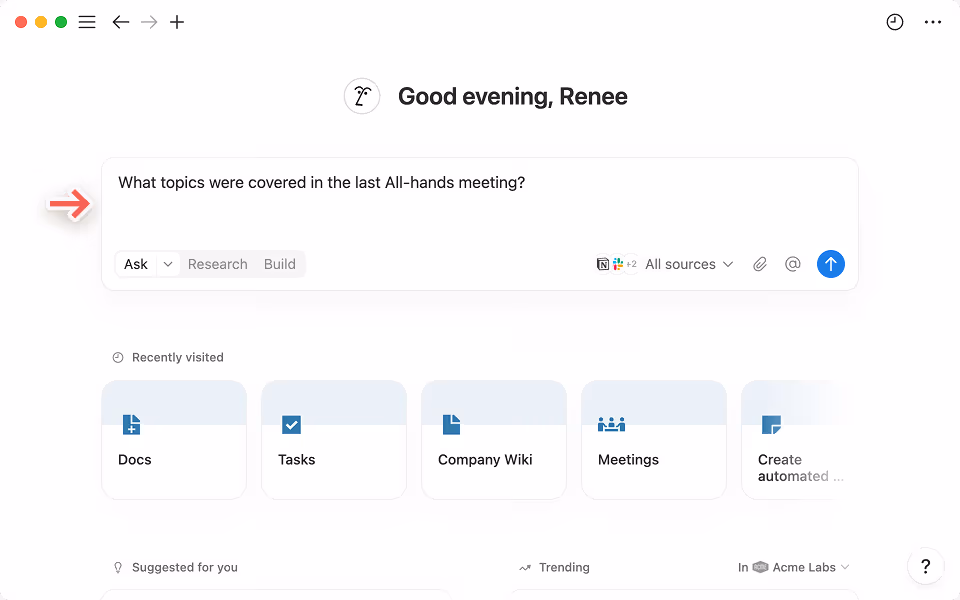Open the history clock icon top right
This screenshot has width=960, height=600.
point(895,21)
